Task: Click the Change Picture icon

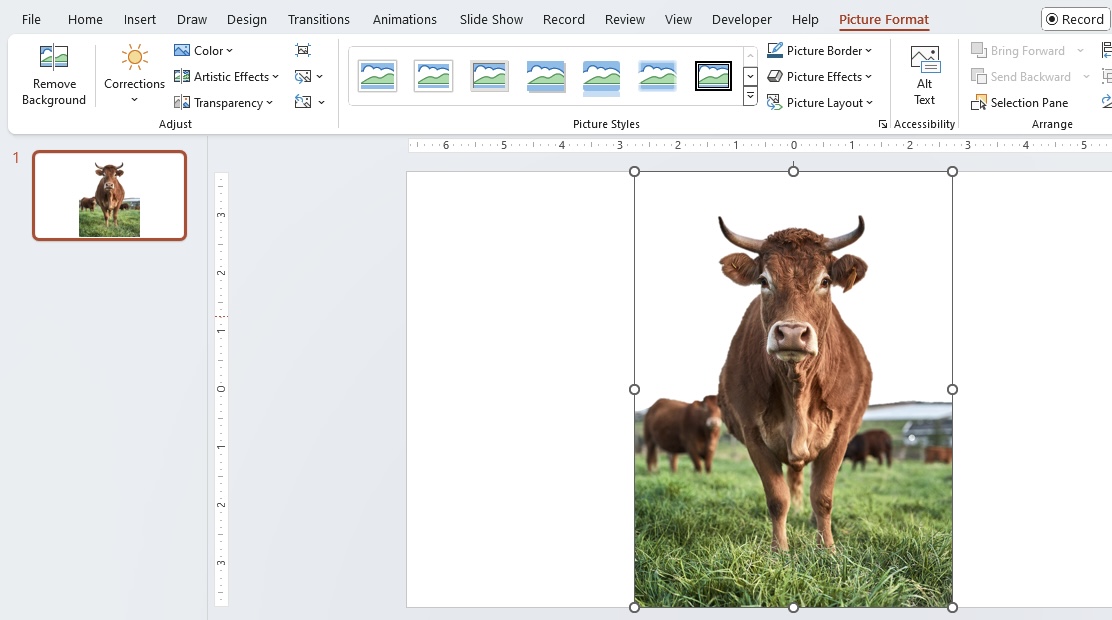Action: pyautogui.click(x=308, y=77)
